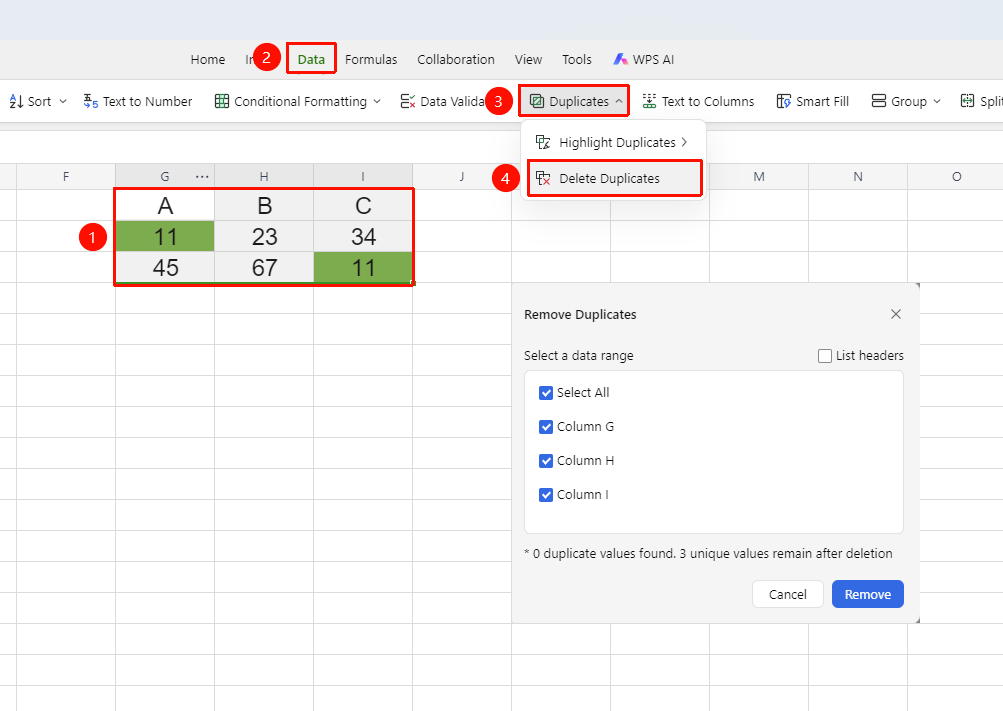The image size is (1003, 711).
Task: Uncheck the Column G checkbox
Action: point(546,426)
